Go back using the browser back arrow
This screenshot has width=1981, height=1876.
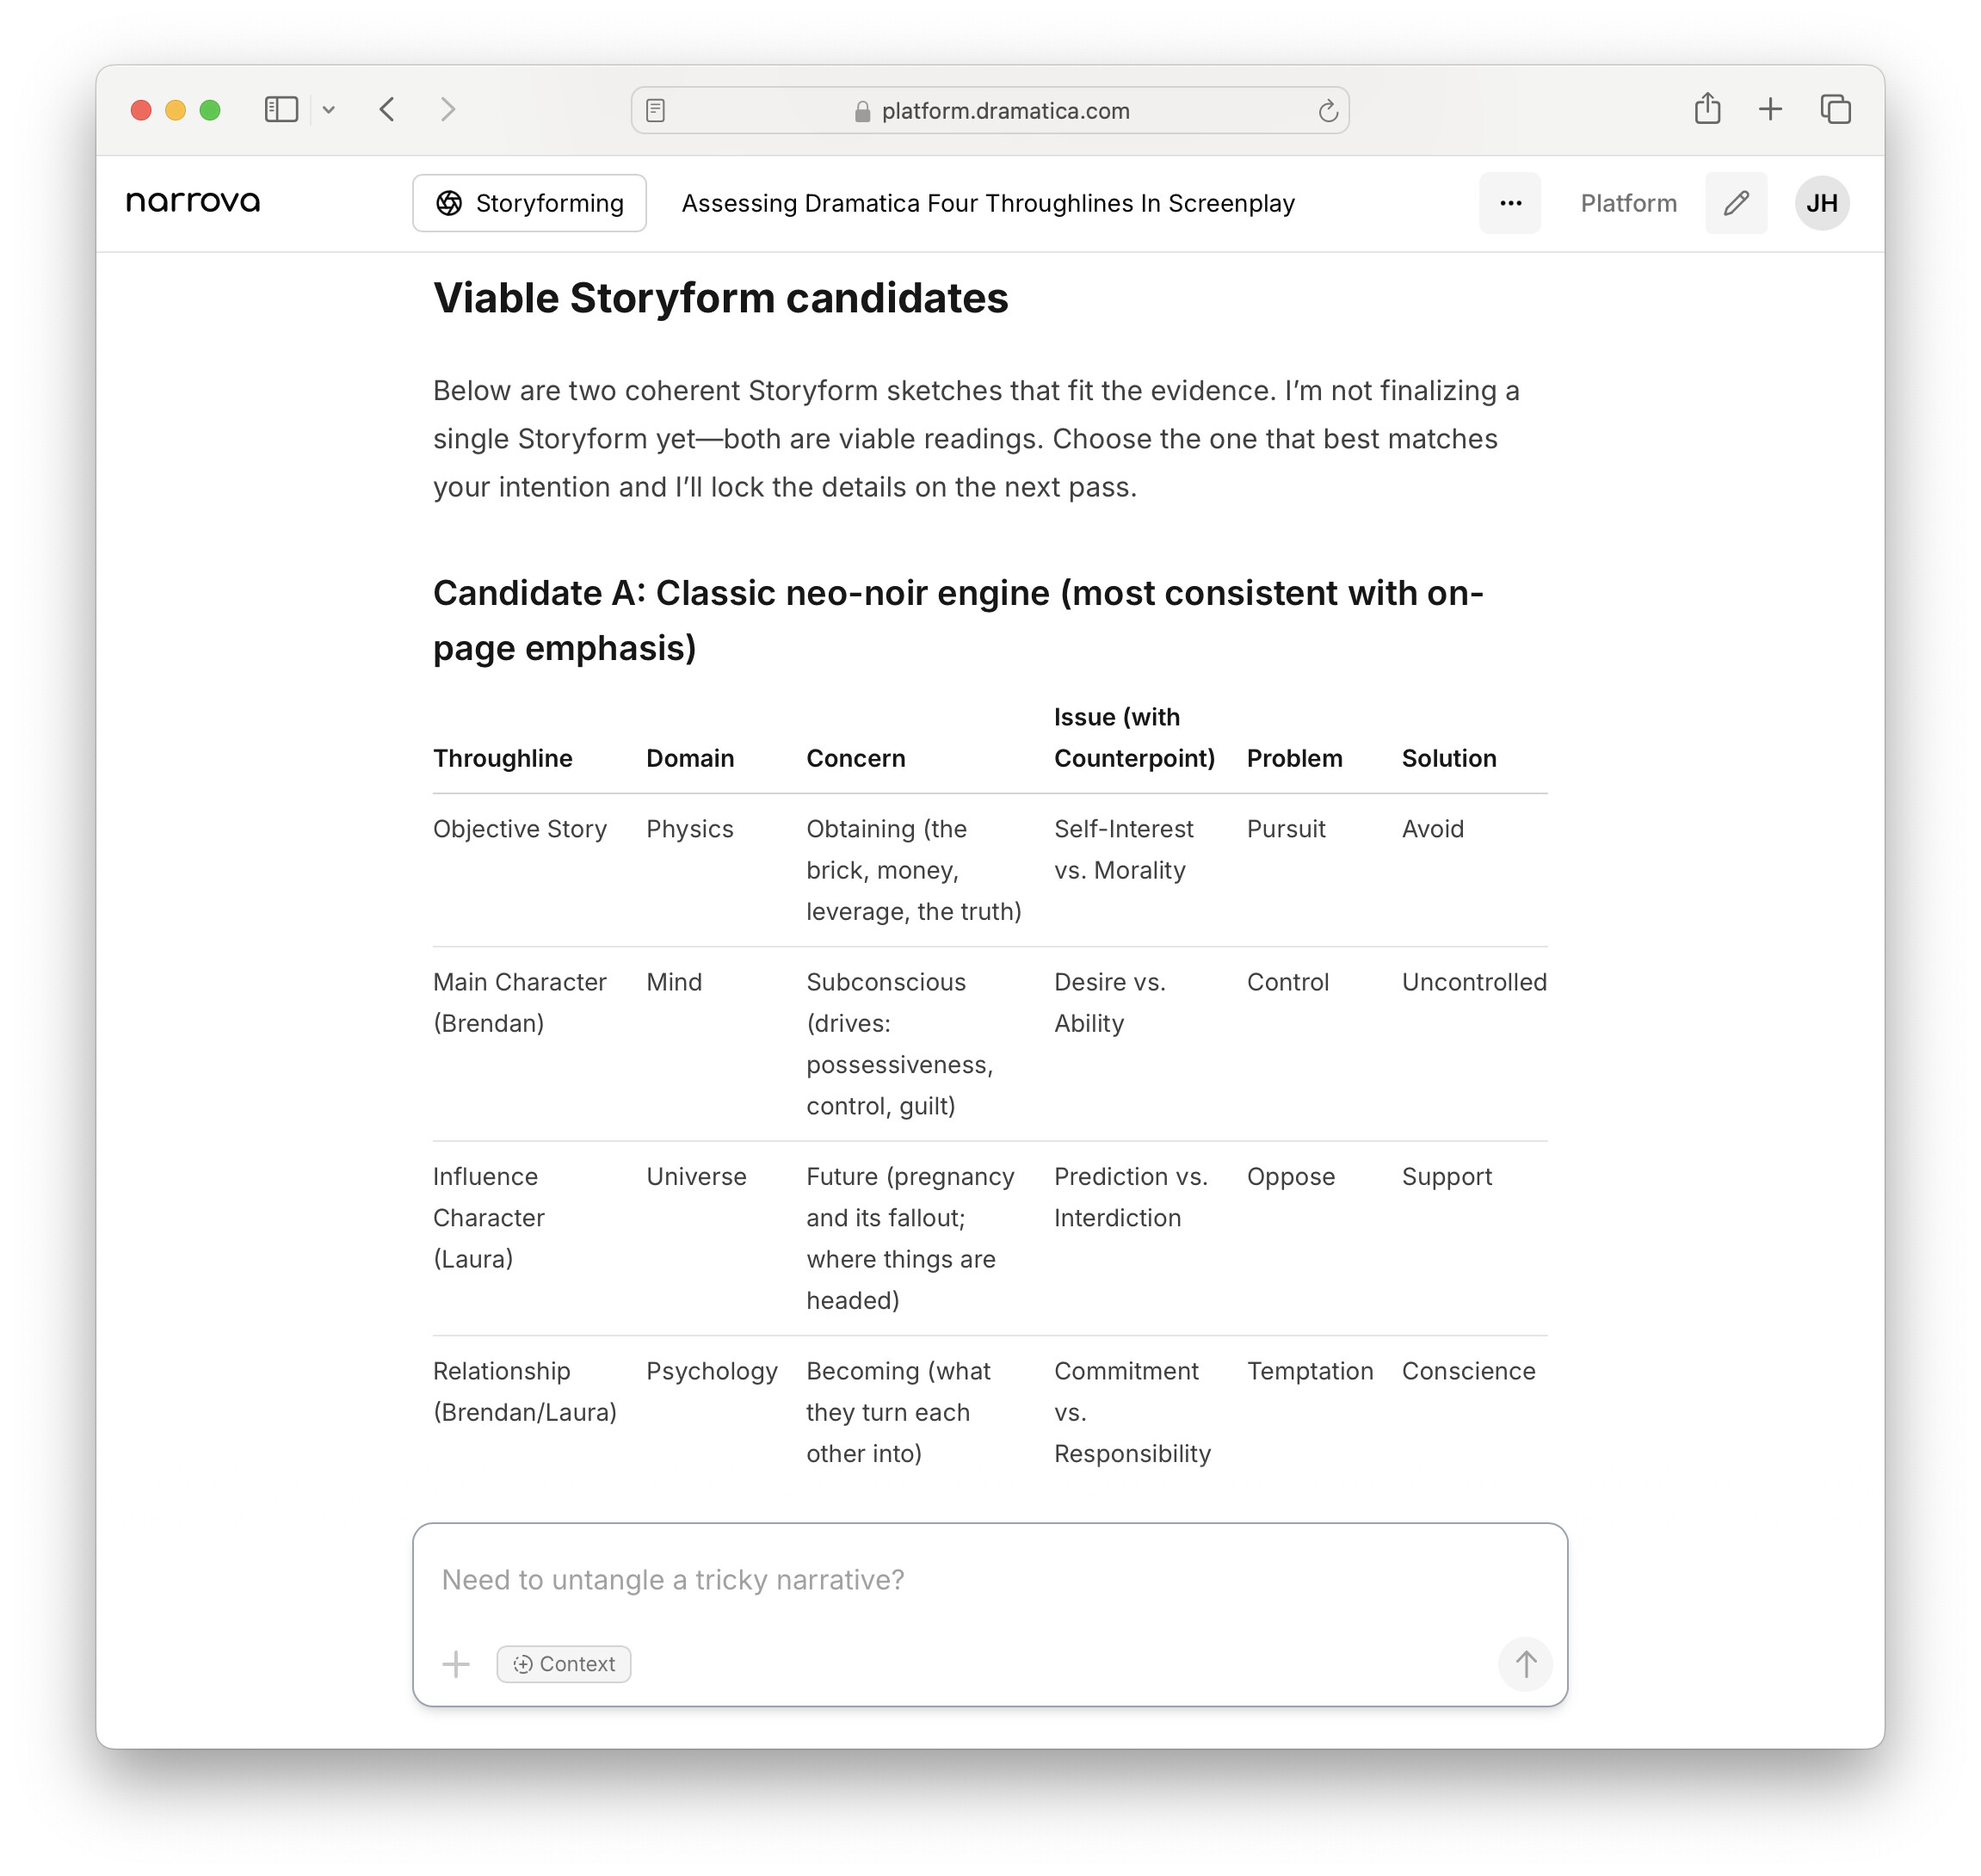[x=388, y=110]
